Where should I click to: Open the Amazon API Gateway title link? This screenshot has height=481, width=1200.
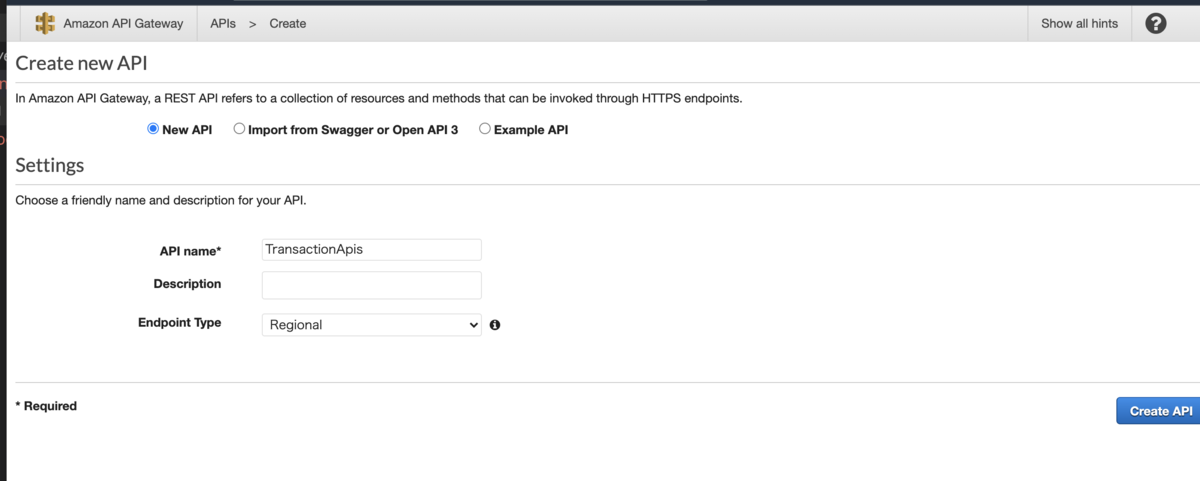tap(123, 23)
